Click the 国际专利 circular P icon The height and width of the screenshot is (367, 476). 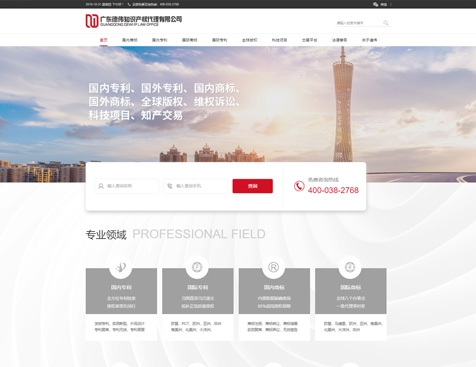pos(197,267)
